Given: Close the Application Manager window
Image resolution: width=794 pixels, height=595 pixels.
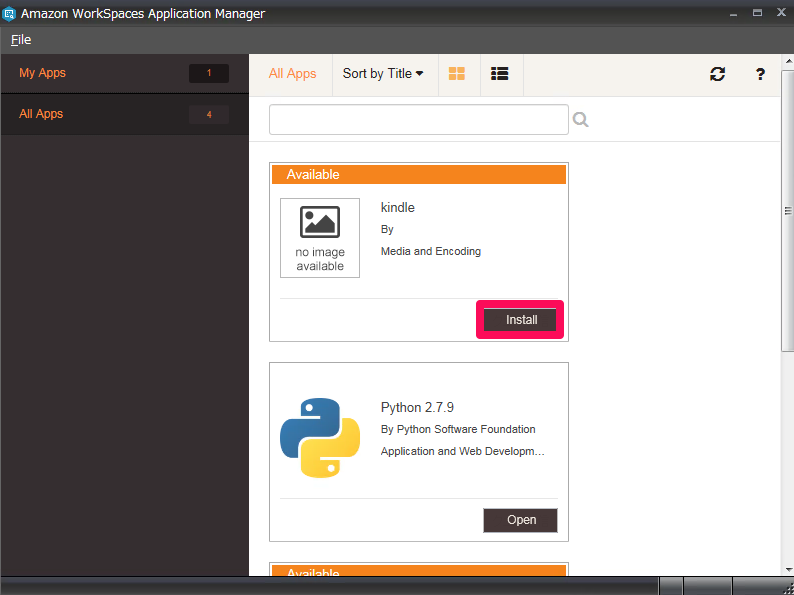Looking at the screenshot, I should click(x=781, y=13).
